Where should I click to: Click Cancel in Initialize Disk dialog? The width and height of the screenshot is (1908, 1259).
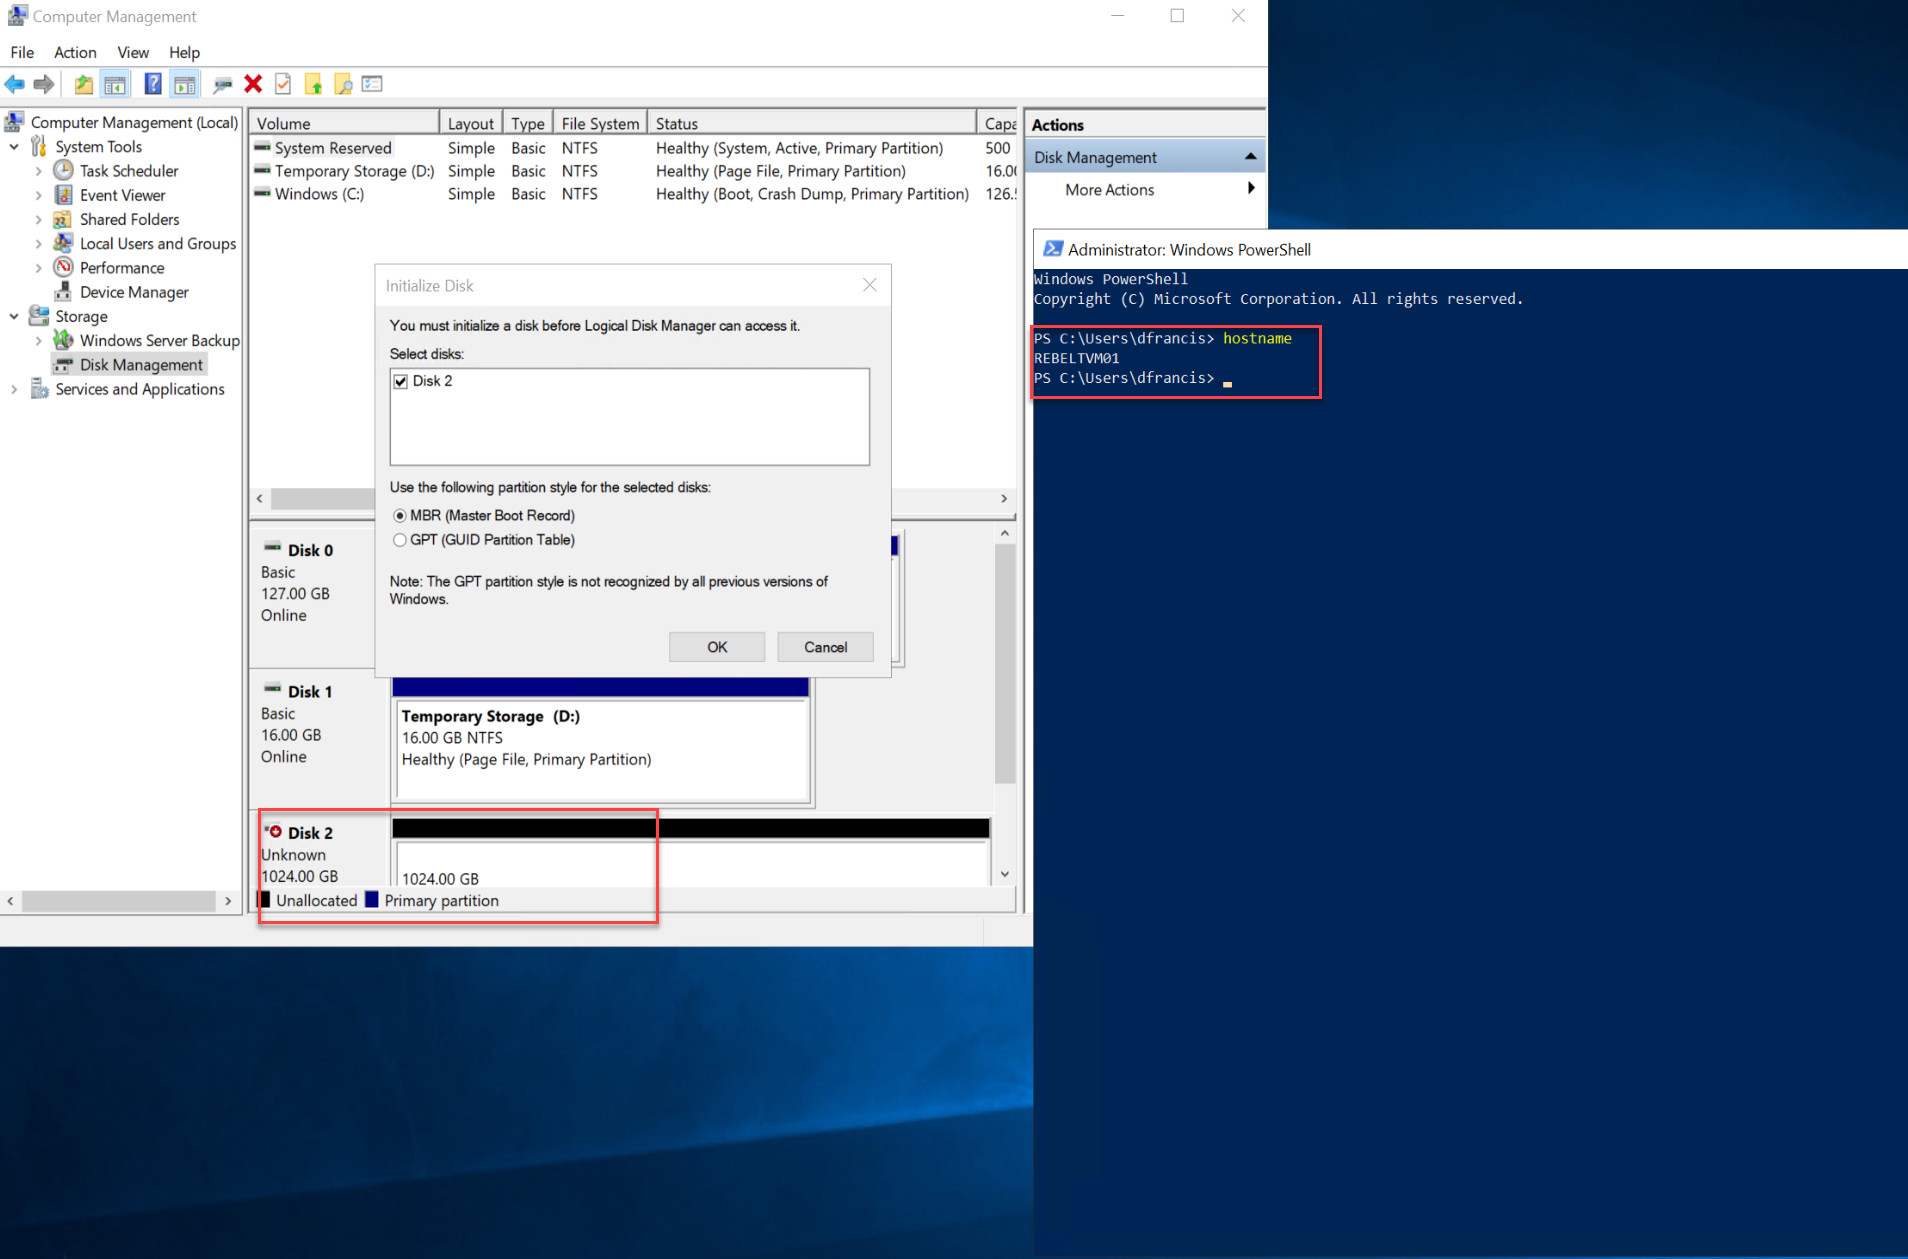pos(826,647)
